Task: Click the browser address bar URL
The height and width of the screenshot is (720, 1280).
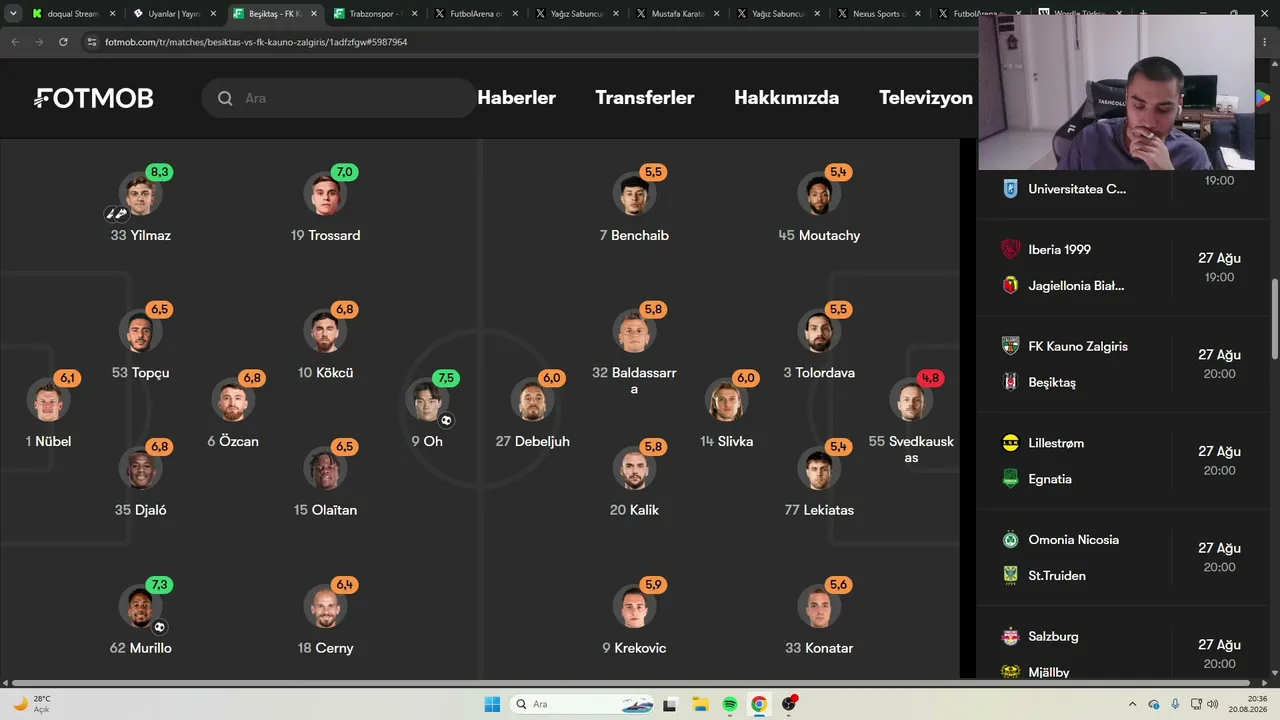Action: (x=256, y=42)
